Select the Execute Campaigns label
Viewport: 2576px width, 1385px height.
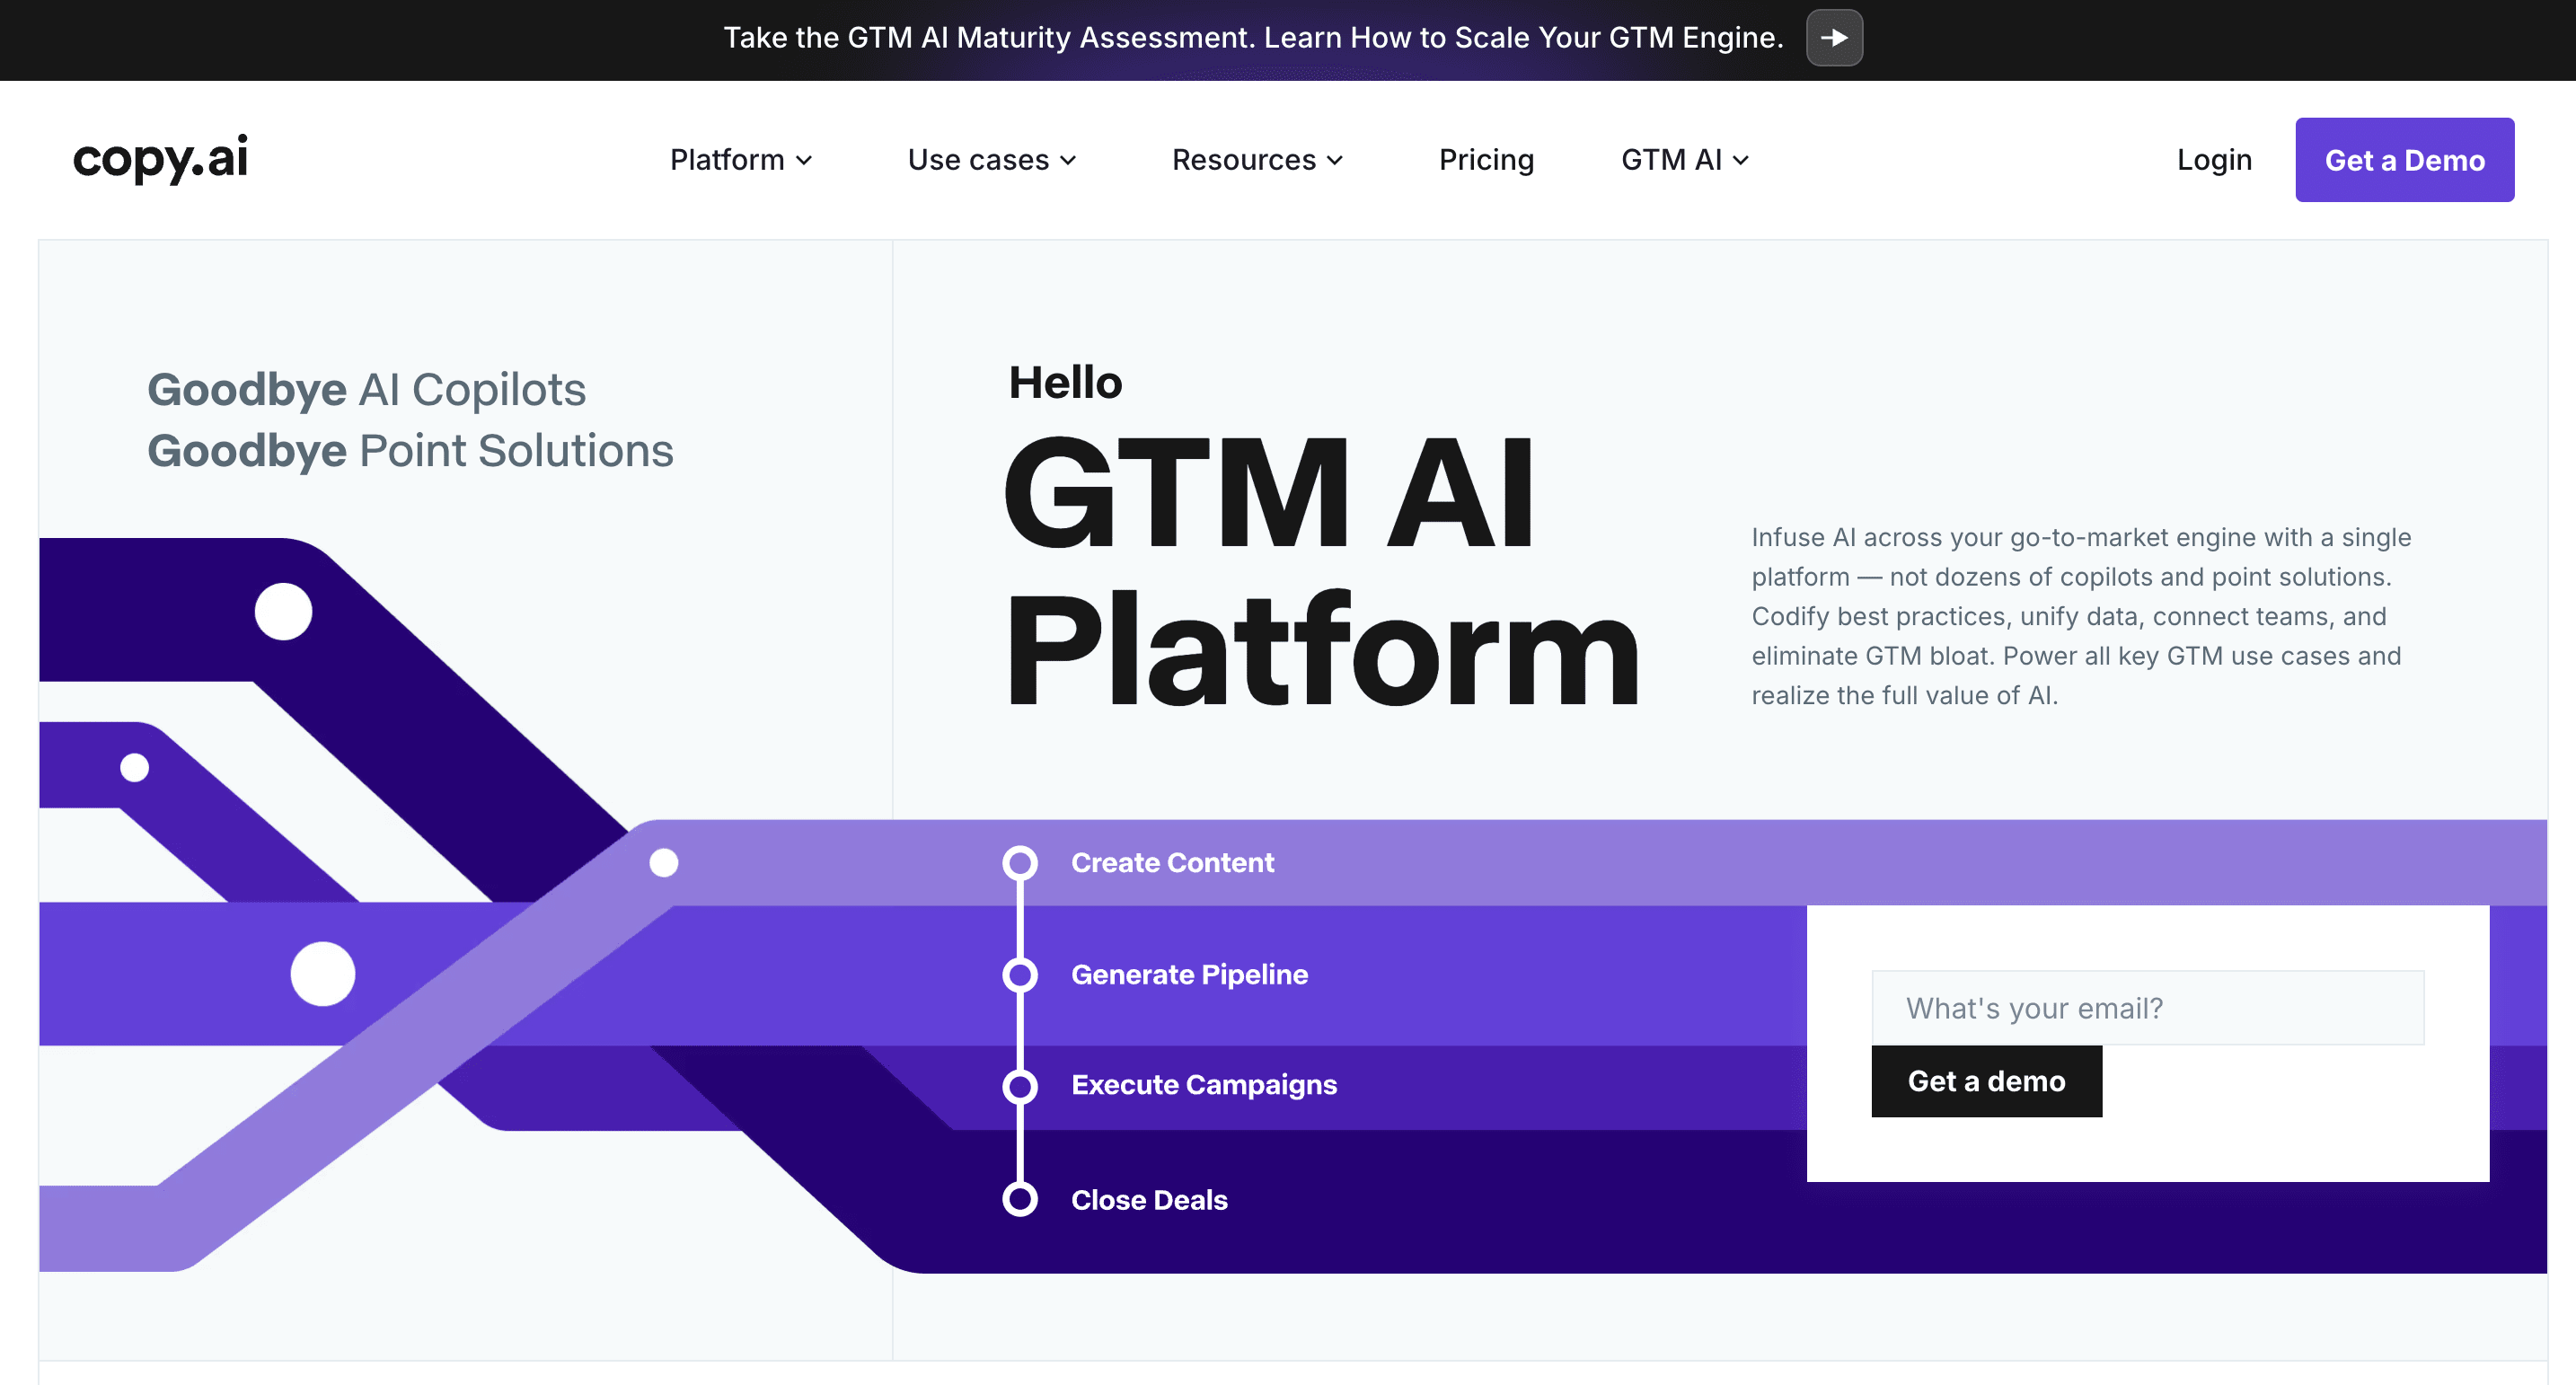tap(1204, 1085)
